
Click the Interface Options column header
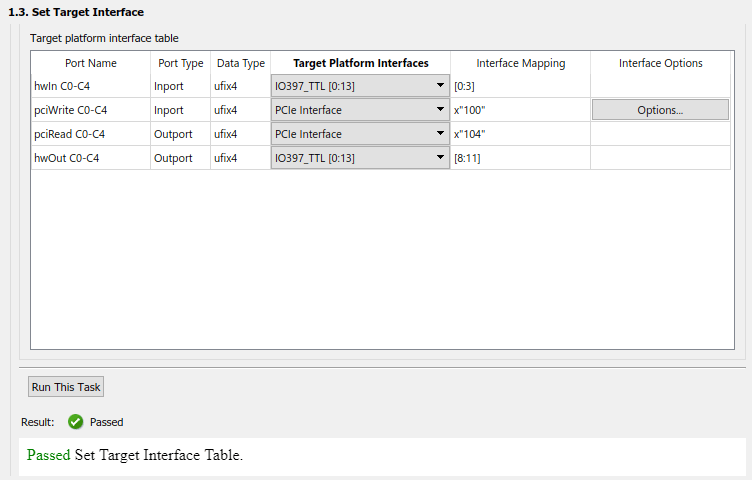pyautogui.click(x=661, y=63)
